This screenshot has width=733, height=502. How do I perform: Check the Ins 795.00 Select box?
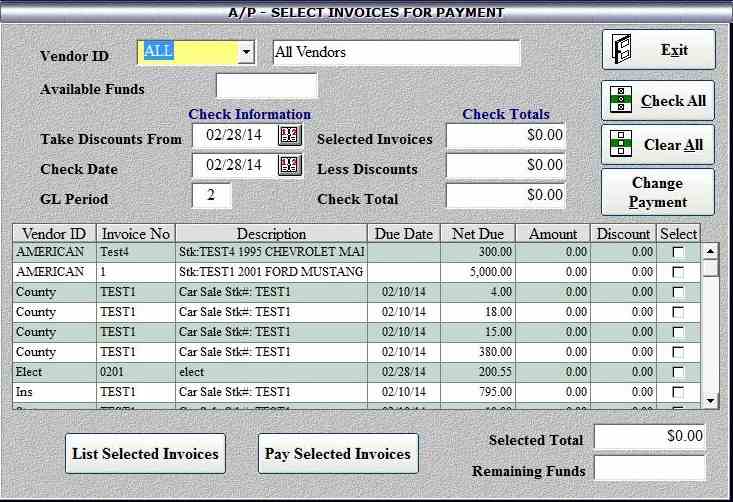[678, 393]
